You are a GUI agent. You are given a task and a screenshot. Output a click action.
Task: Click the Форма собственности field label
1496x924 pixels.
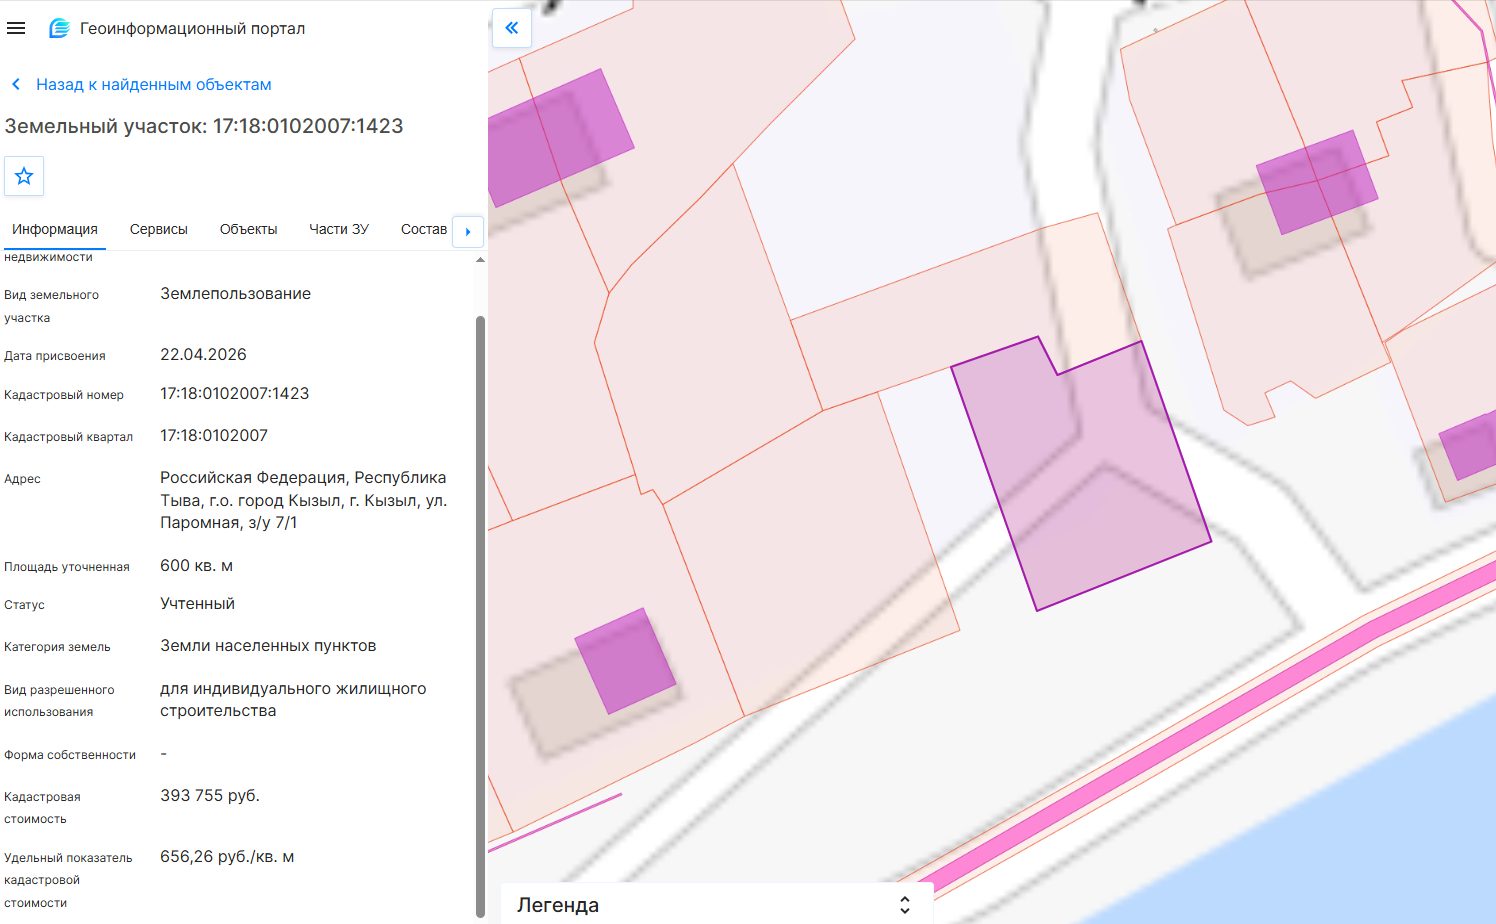70,755
